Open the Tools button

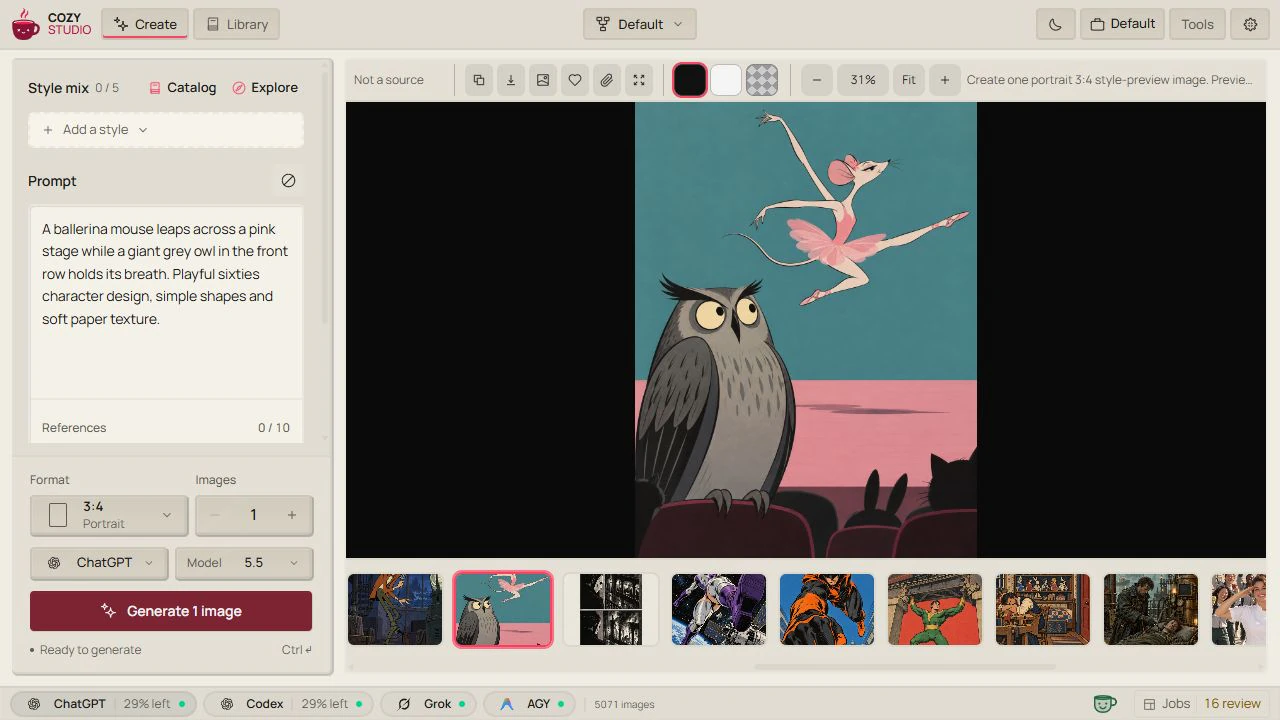pyautogui.click(x=1197, y=24)
